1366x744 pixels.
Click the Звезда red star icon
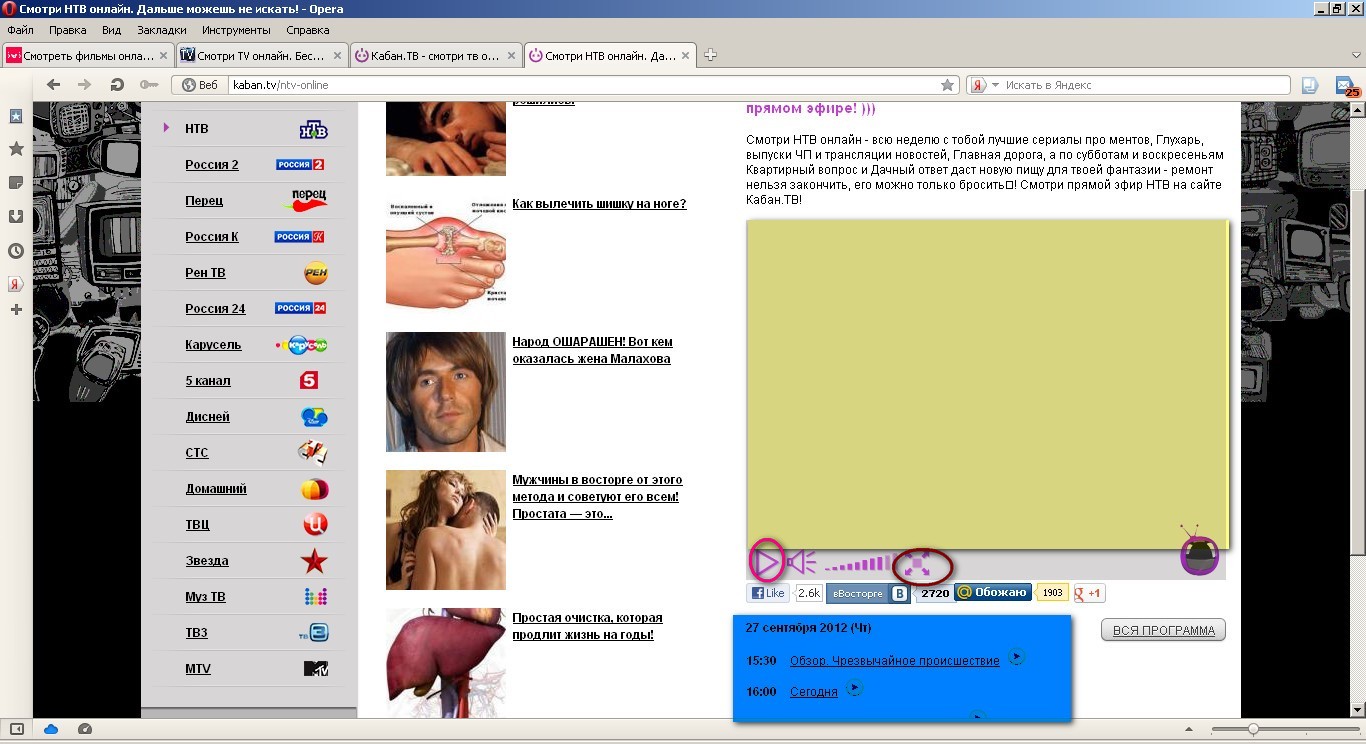tap(315, 560)
